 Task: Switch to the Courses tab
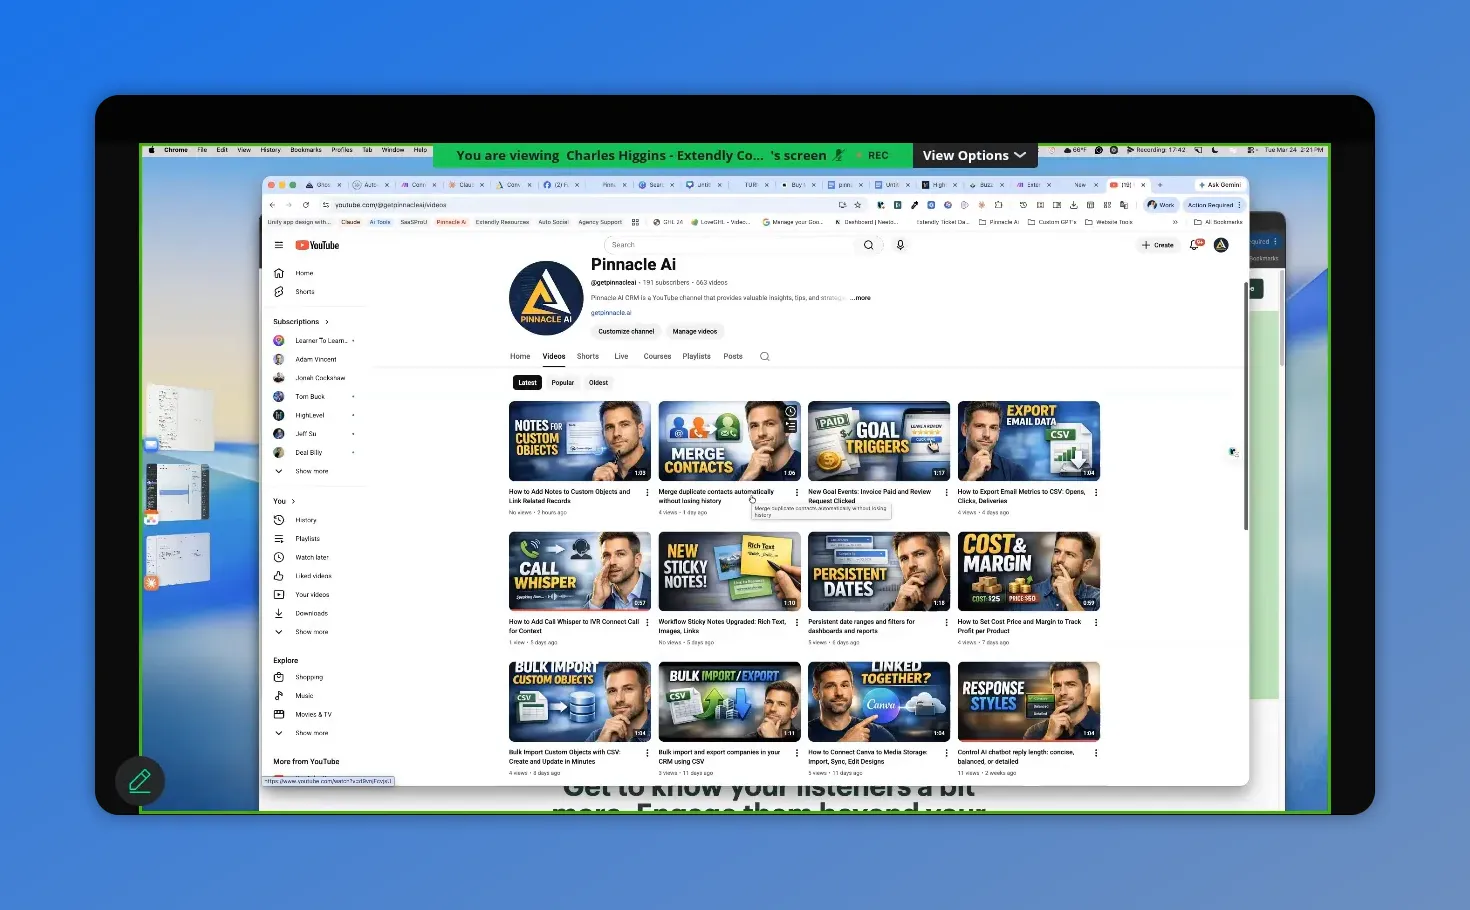(657, 356)
